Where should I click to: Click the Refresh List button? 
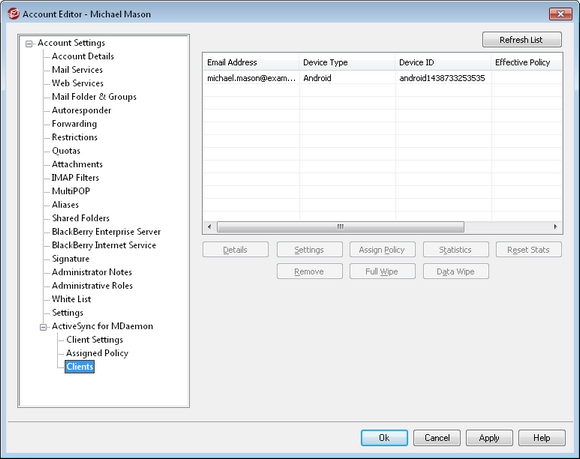tap(522, 40)
